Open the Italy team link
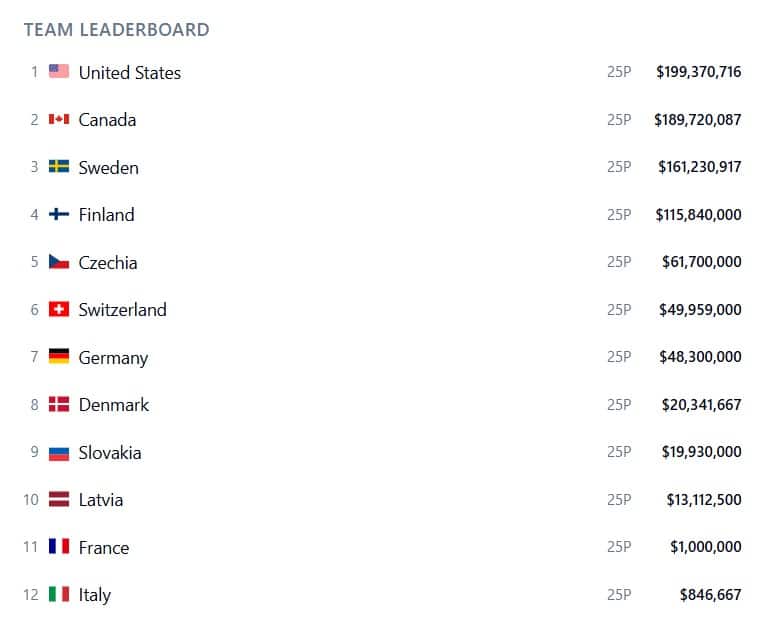The width and height of the screenshot is (758, 622). [95, 595]
